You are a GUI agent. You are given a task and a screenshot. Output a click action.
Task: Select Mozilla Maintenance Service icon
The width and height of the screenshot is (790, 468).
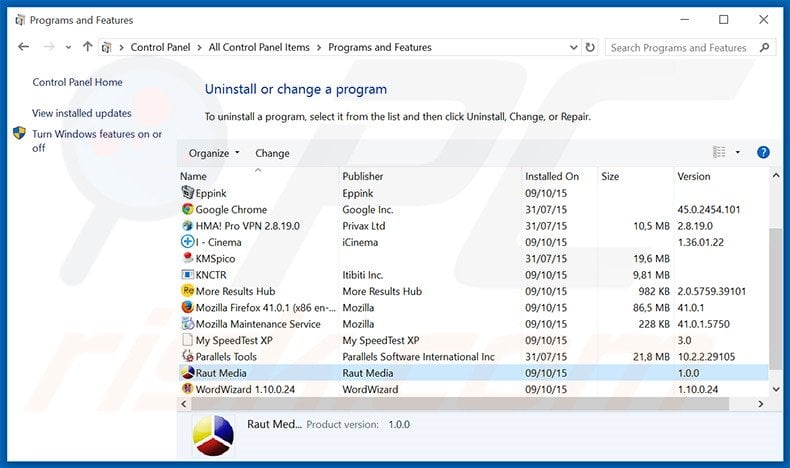point(187,323)
